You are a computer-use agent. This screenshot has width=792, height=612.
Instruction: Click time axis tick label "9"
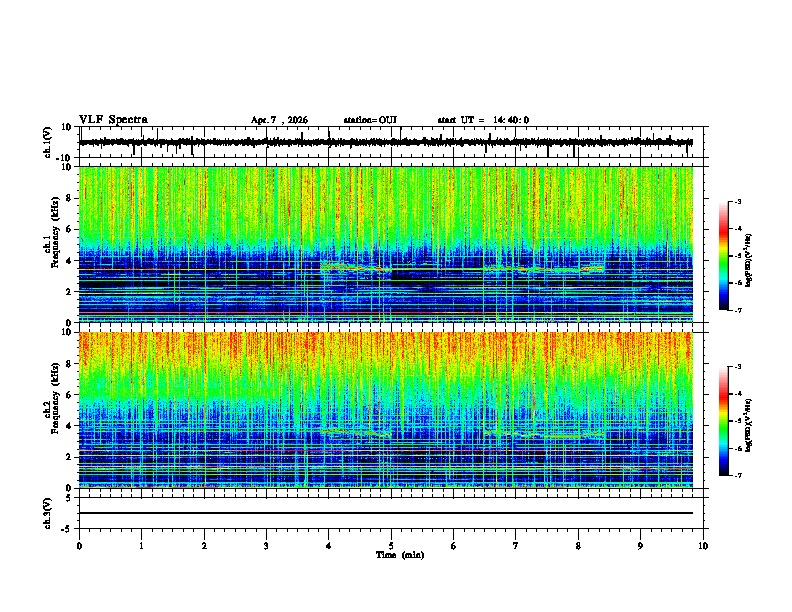(640, 546)
